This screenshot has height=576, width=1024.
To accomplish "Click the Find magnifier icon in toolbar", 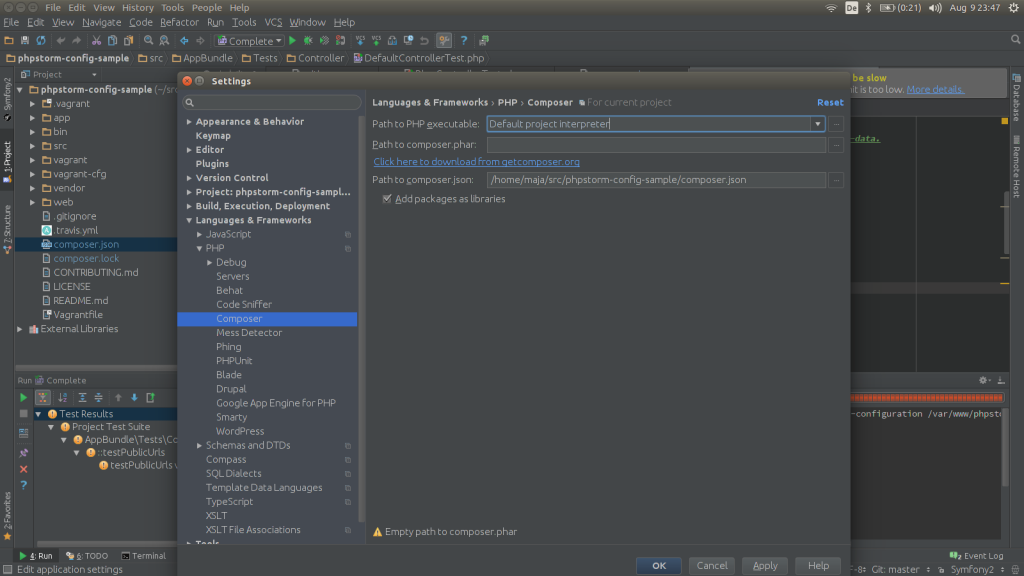I will click(148, 40).
